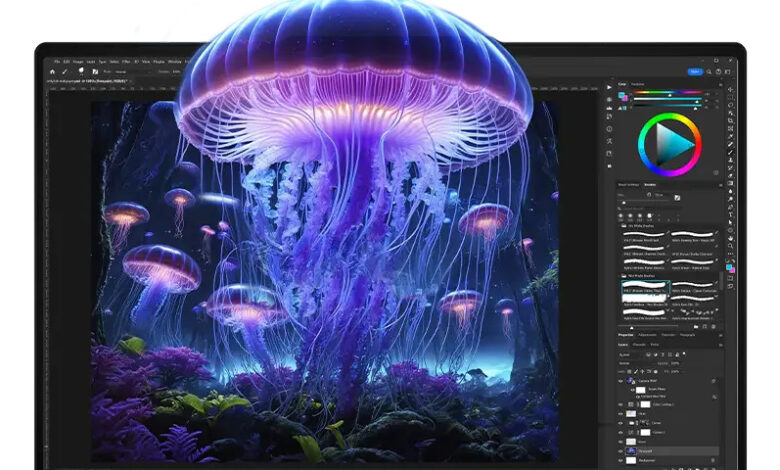This screenshot has height=470, width=780.
Task: Open the workspace switcher icon at top right
Action: pyautogui.click(x=727, y=72)
